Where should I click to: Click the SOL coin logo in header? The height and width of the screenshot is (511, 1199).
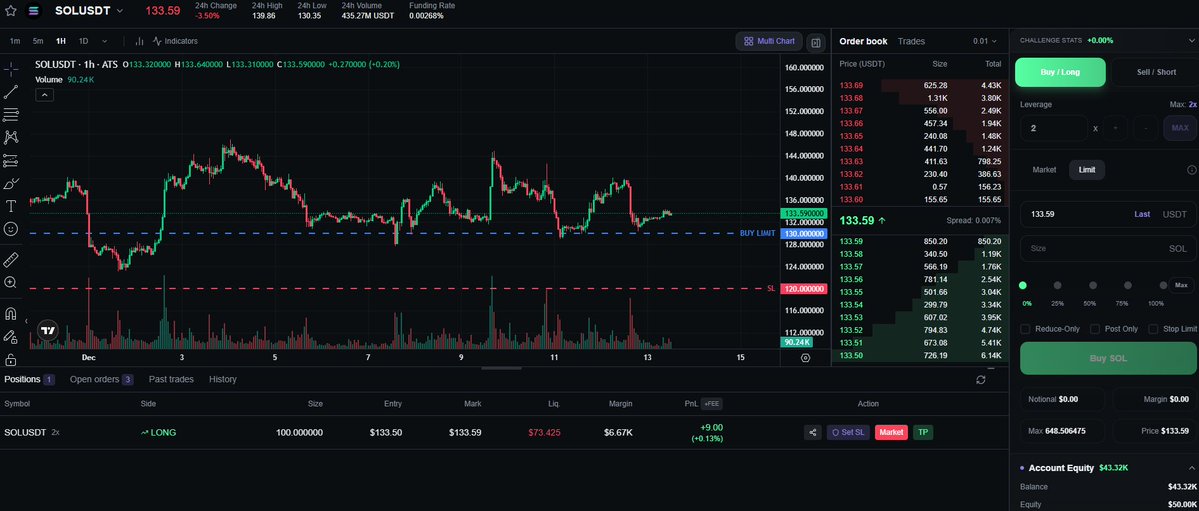[33, 11]
